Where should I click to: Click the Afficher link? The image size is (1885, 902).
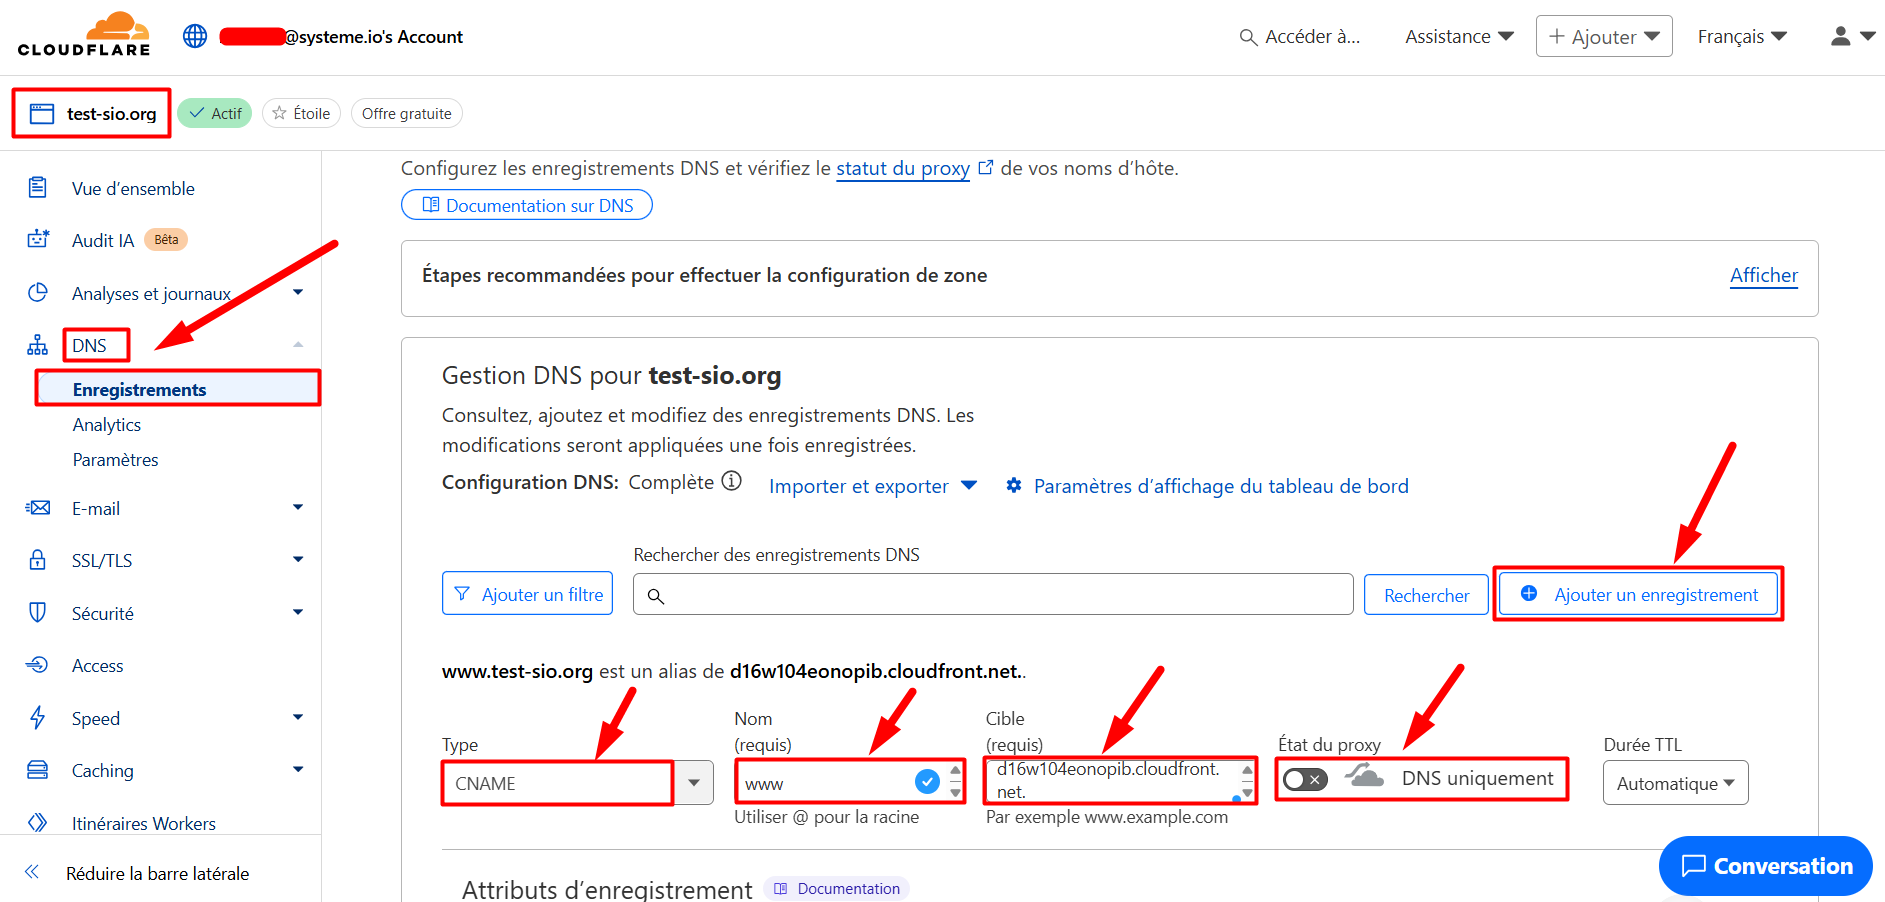1764,275
